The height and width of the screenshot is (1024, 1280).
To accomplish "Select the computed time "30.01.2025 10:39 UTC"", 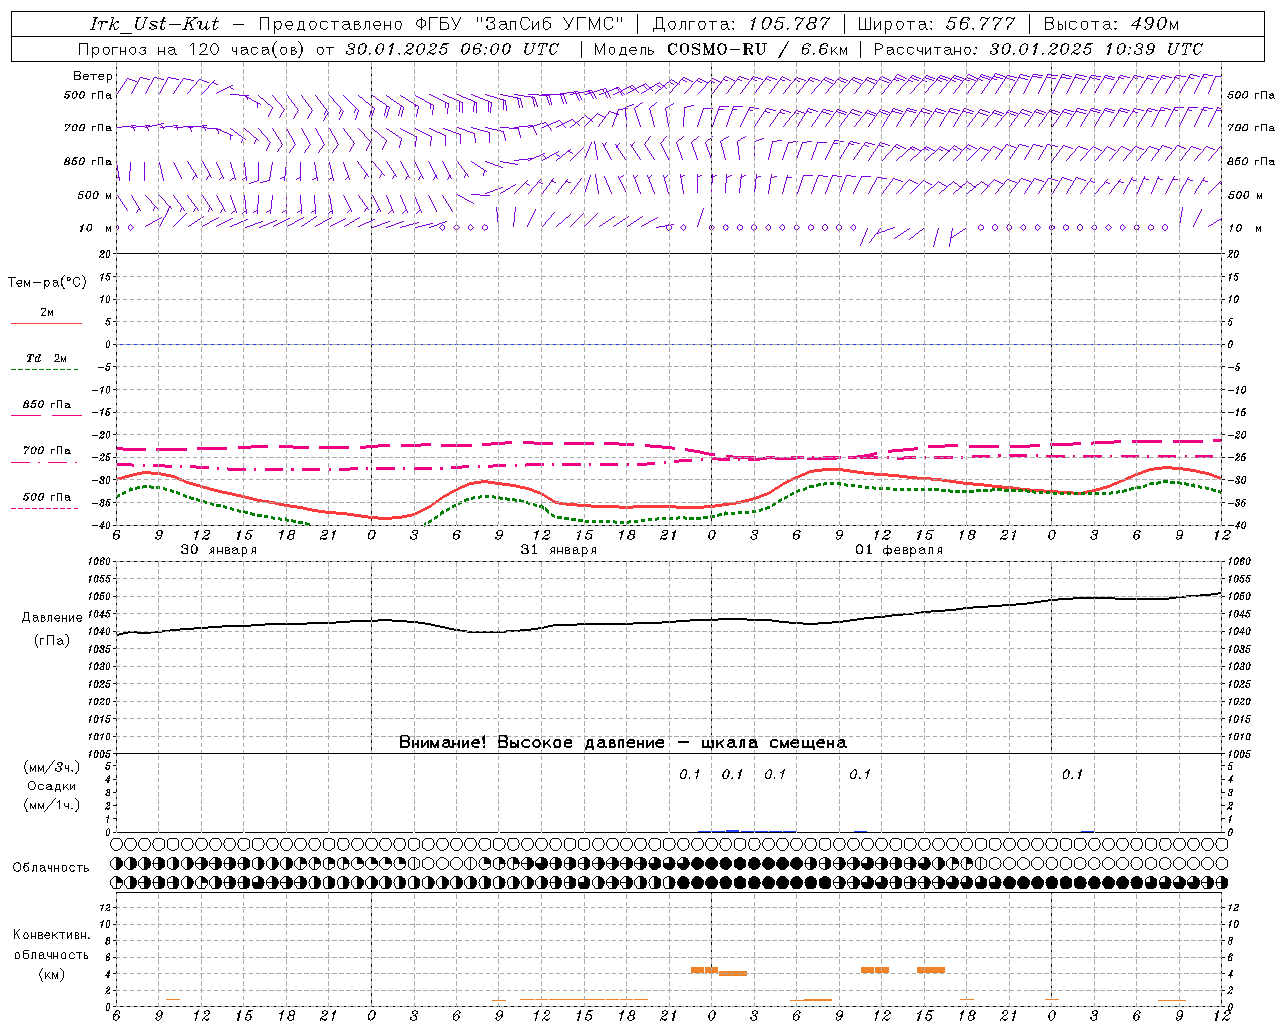I will coord(1096,49).
